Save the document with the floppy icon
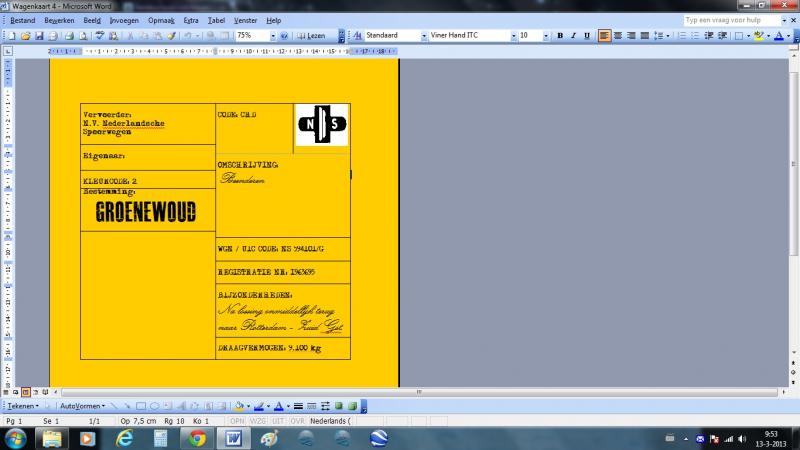This screenshot has width=800, height=450. pos(39,36)
